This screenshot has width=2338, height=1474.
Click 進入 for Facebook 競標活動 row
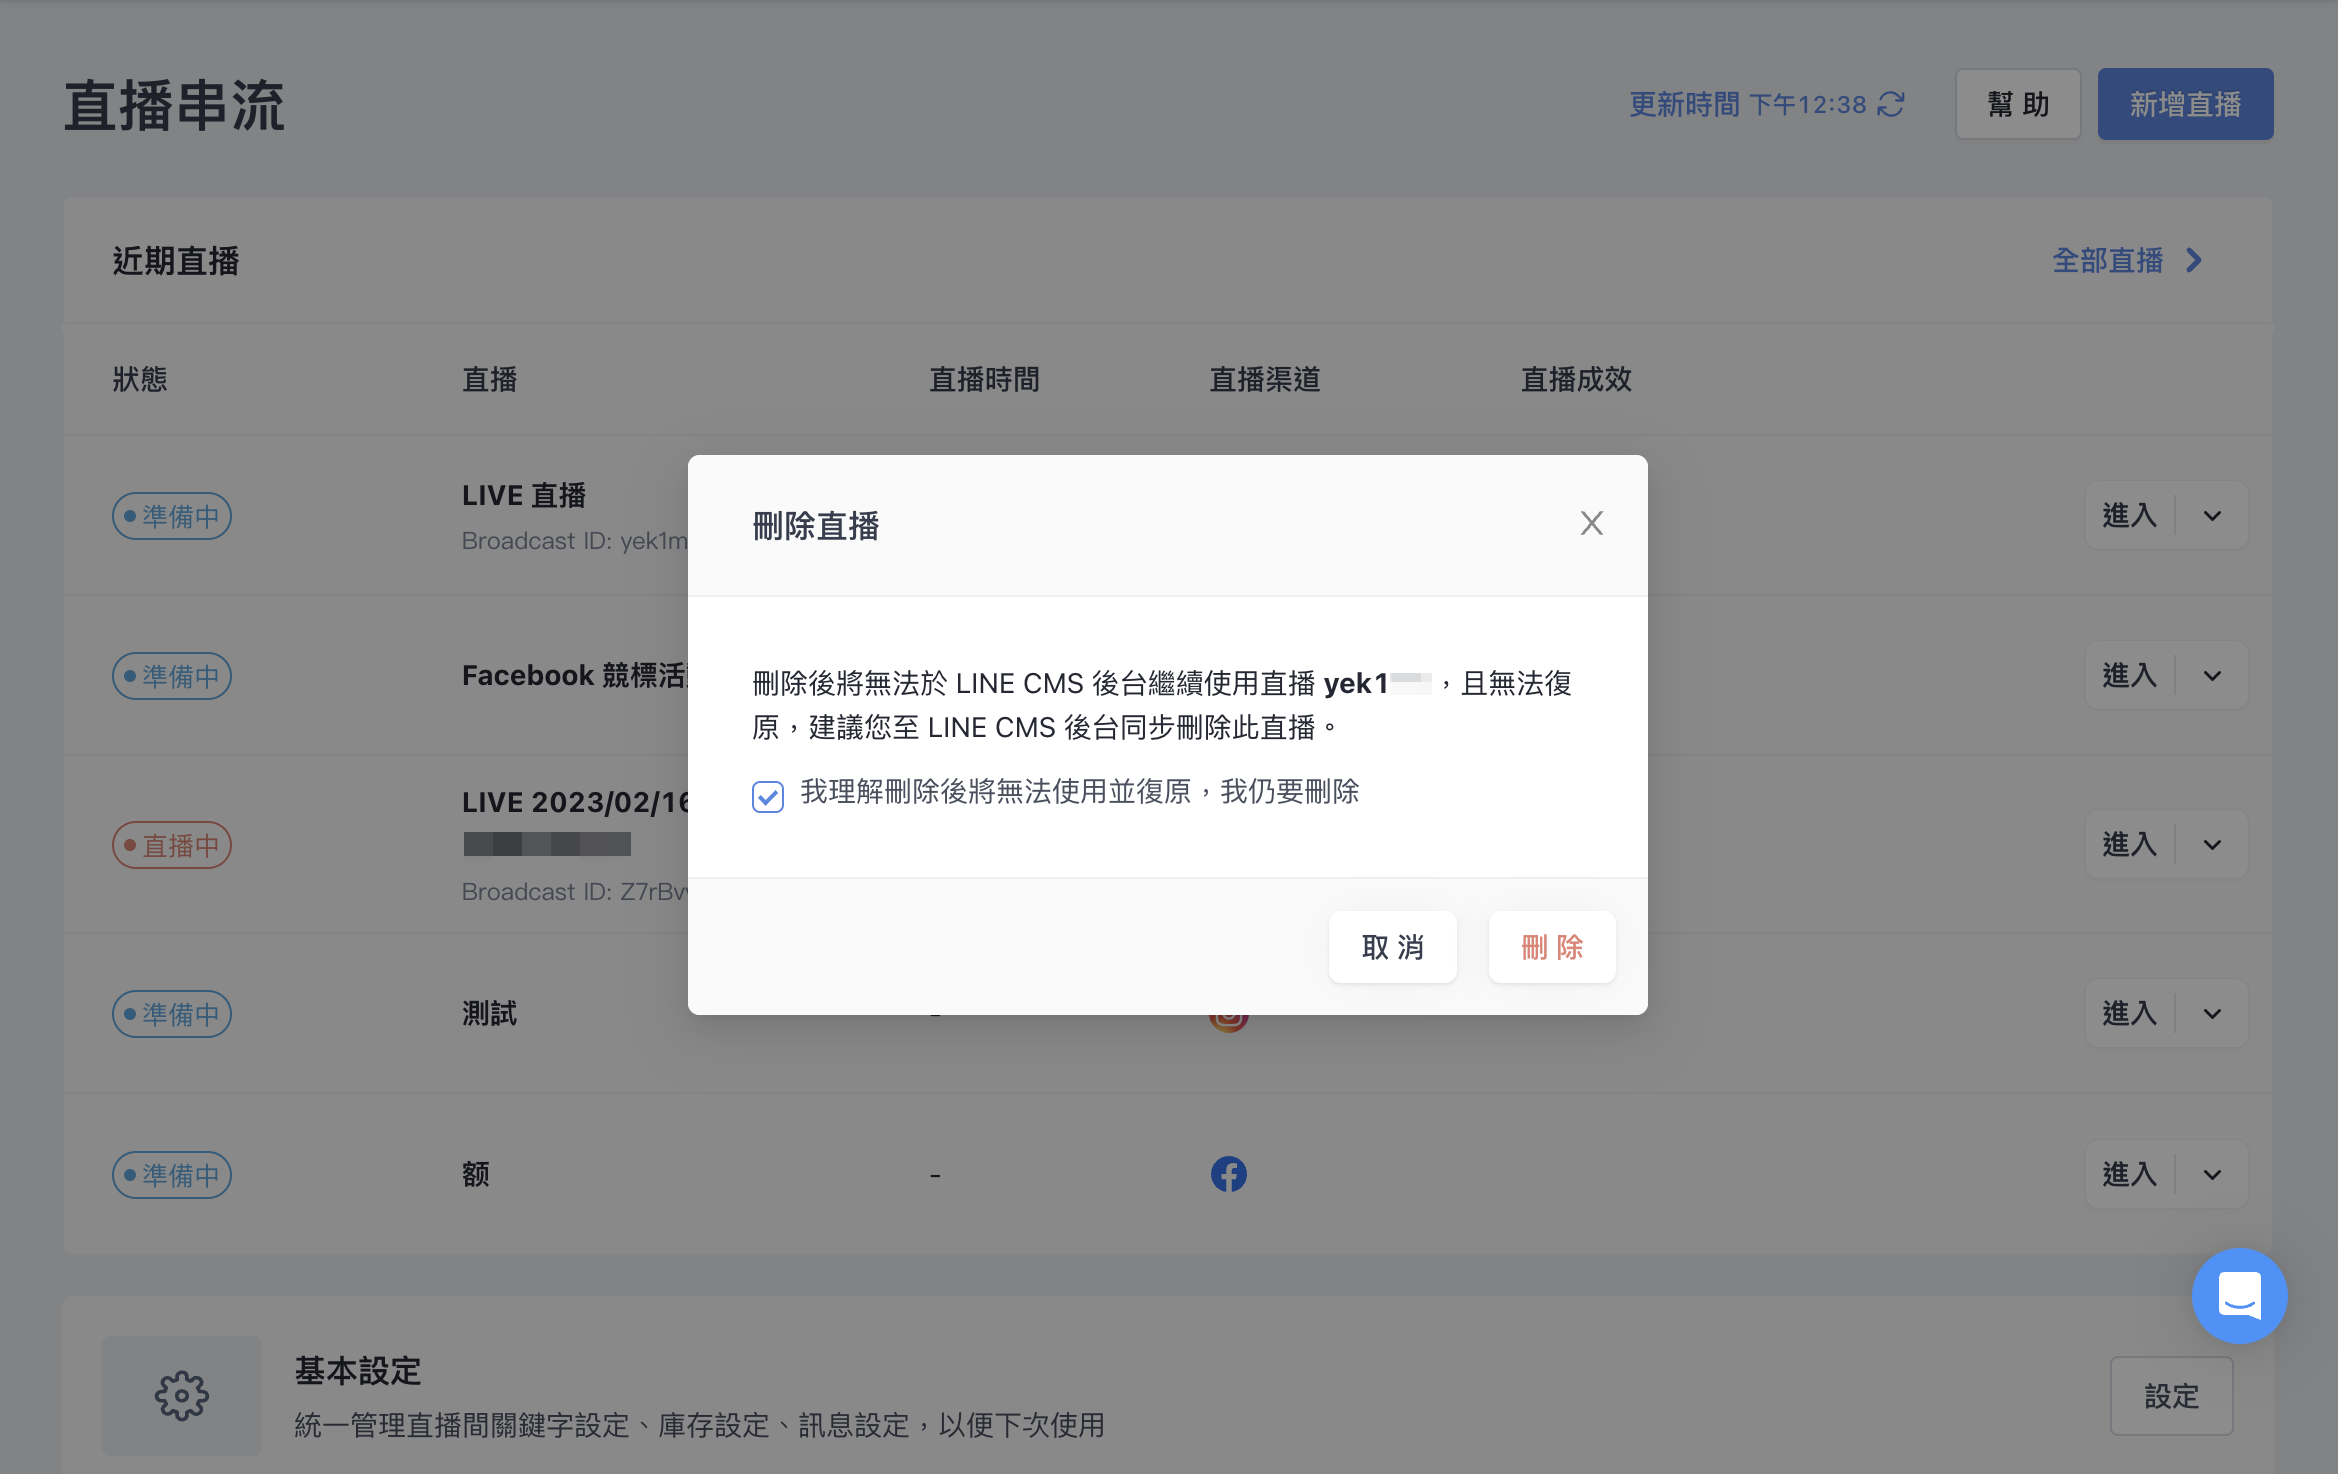point(2130,676)
